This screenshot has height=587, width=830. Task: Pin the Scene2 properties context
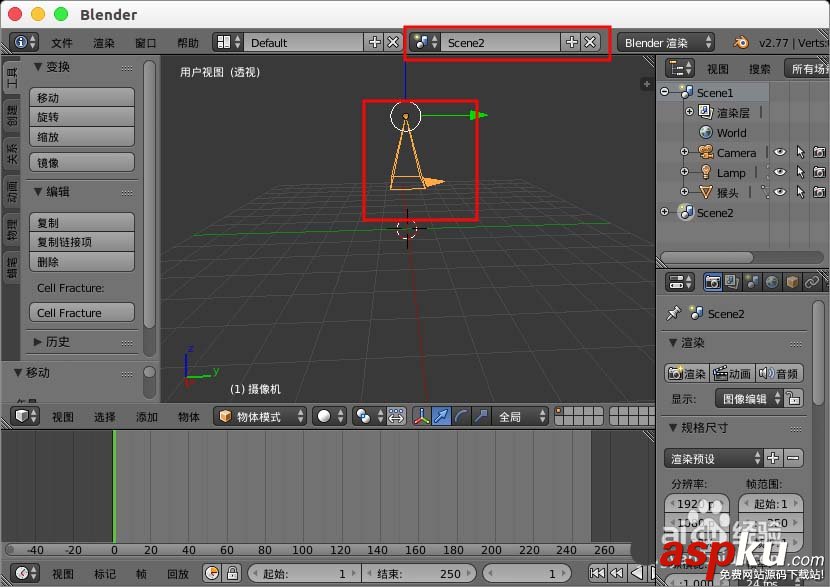click(x=673, y=313)
